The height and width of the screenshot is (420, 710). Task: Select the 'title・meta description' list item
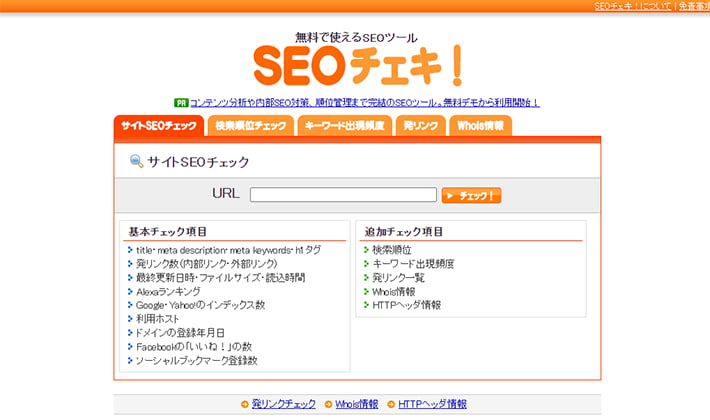point(229,250)
